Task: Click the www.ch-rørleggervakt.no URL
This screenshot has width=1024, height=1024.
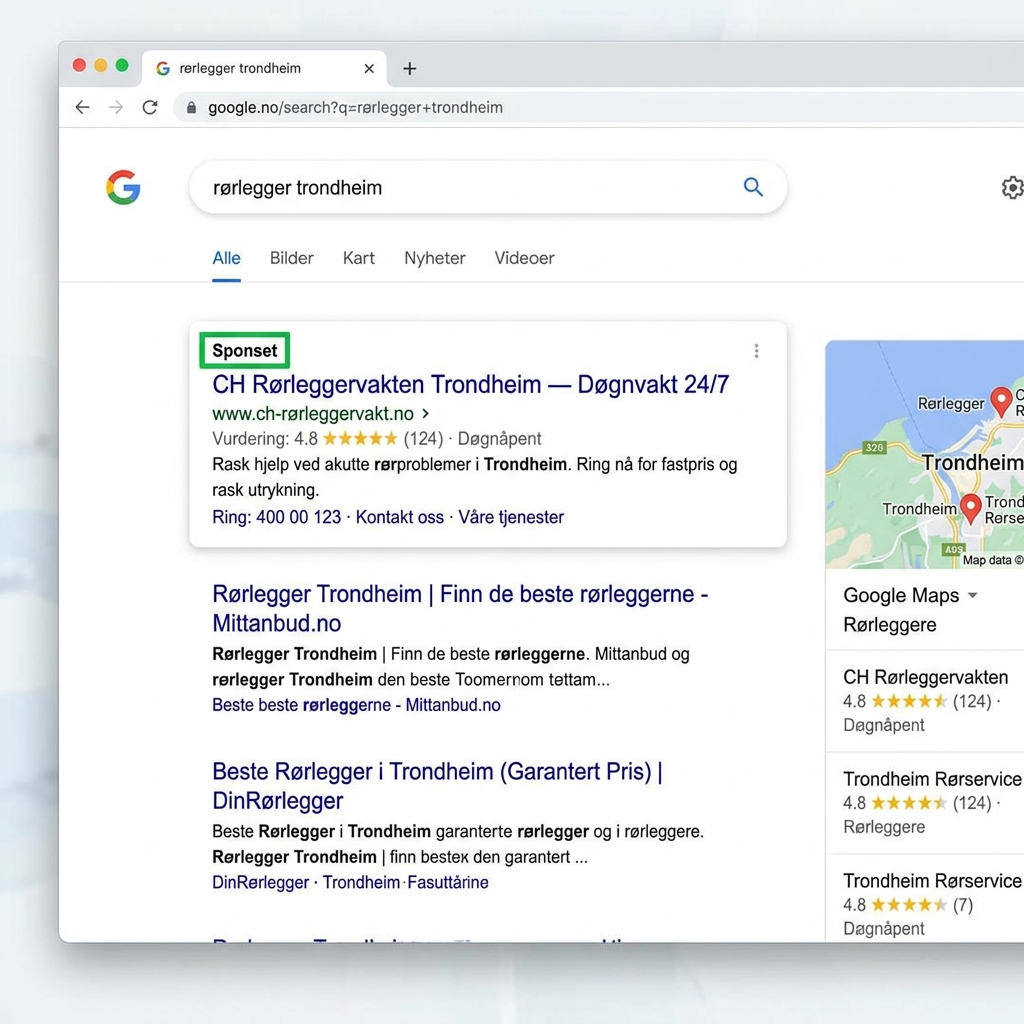Action: 313,414
